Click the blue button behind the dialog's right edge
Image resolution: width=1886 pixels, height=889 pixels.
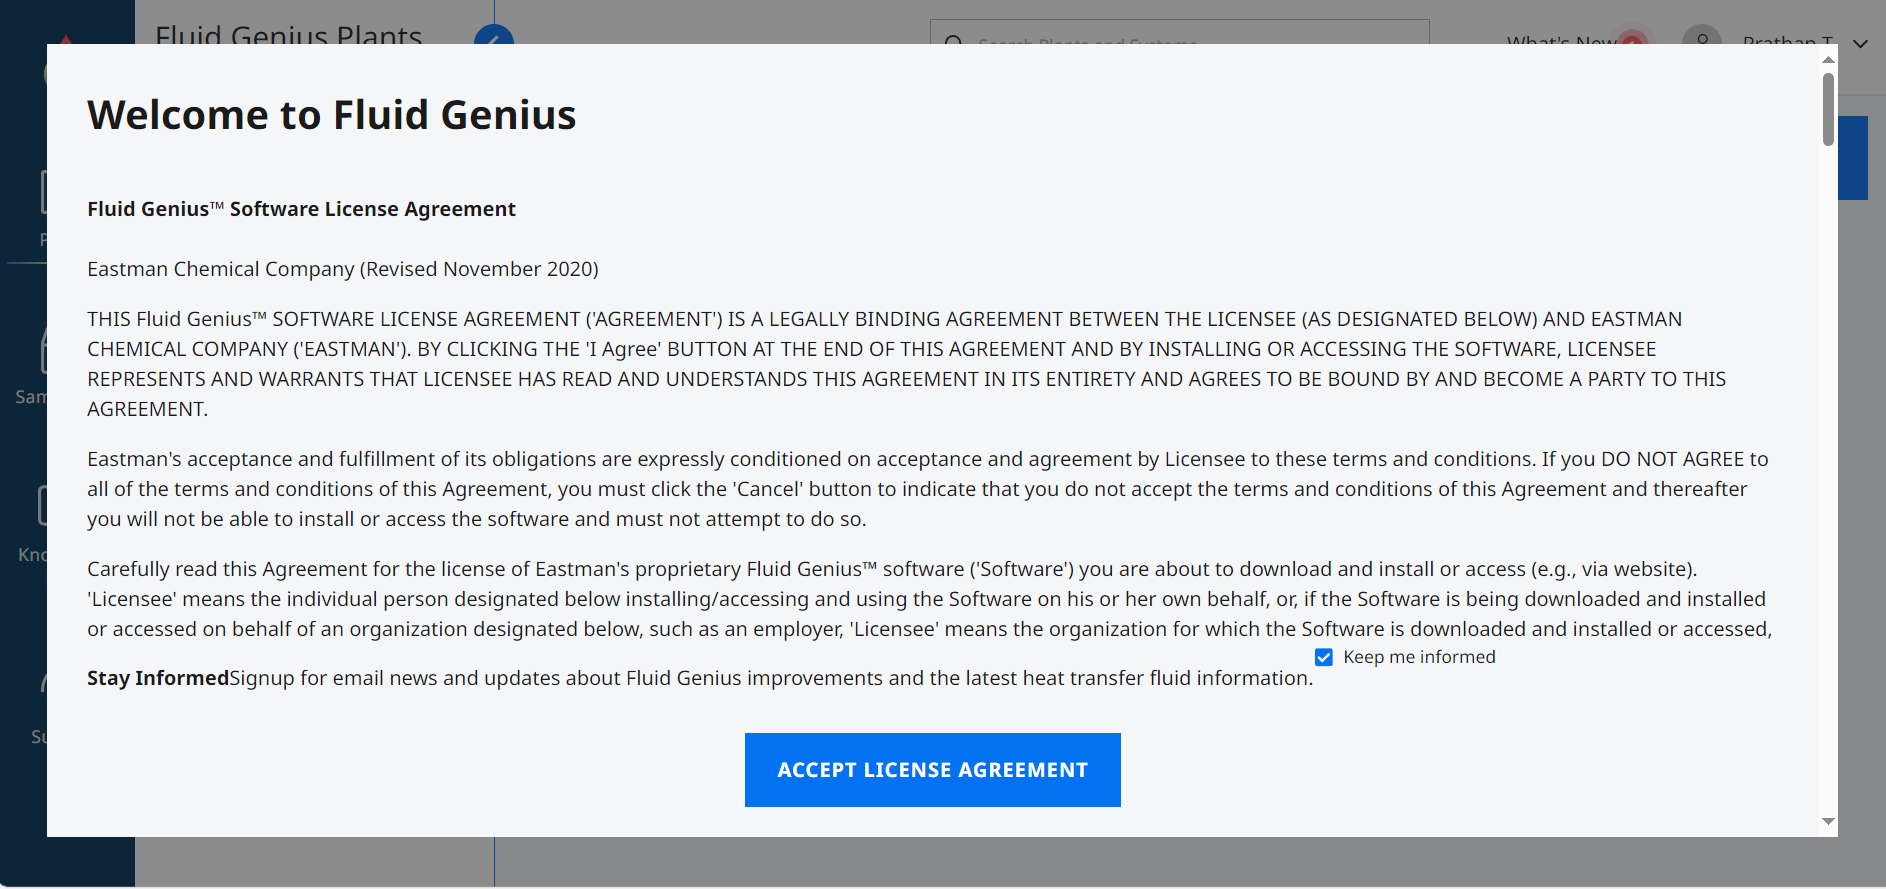(x=1853, y=158)
